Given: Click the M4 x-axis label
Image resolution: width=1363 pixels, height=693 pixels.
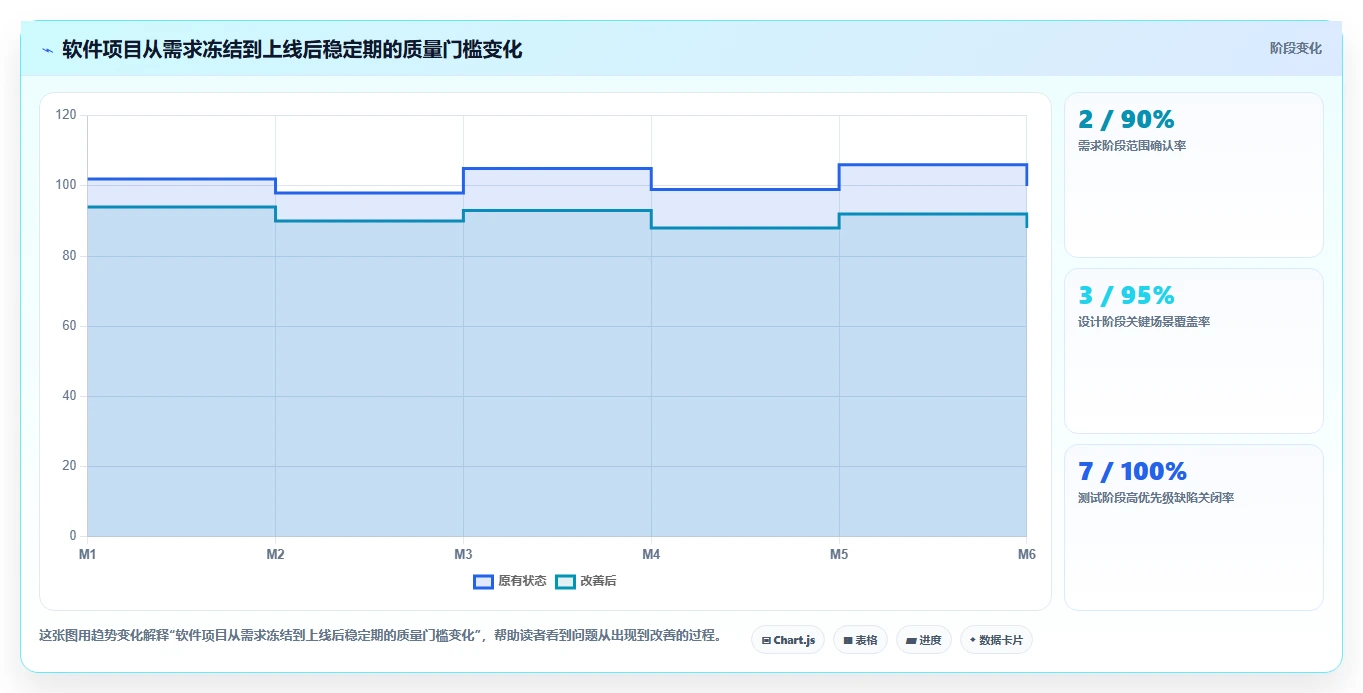Looking at the screenshot, I should click(x=651, y=554).
